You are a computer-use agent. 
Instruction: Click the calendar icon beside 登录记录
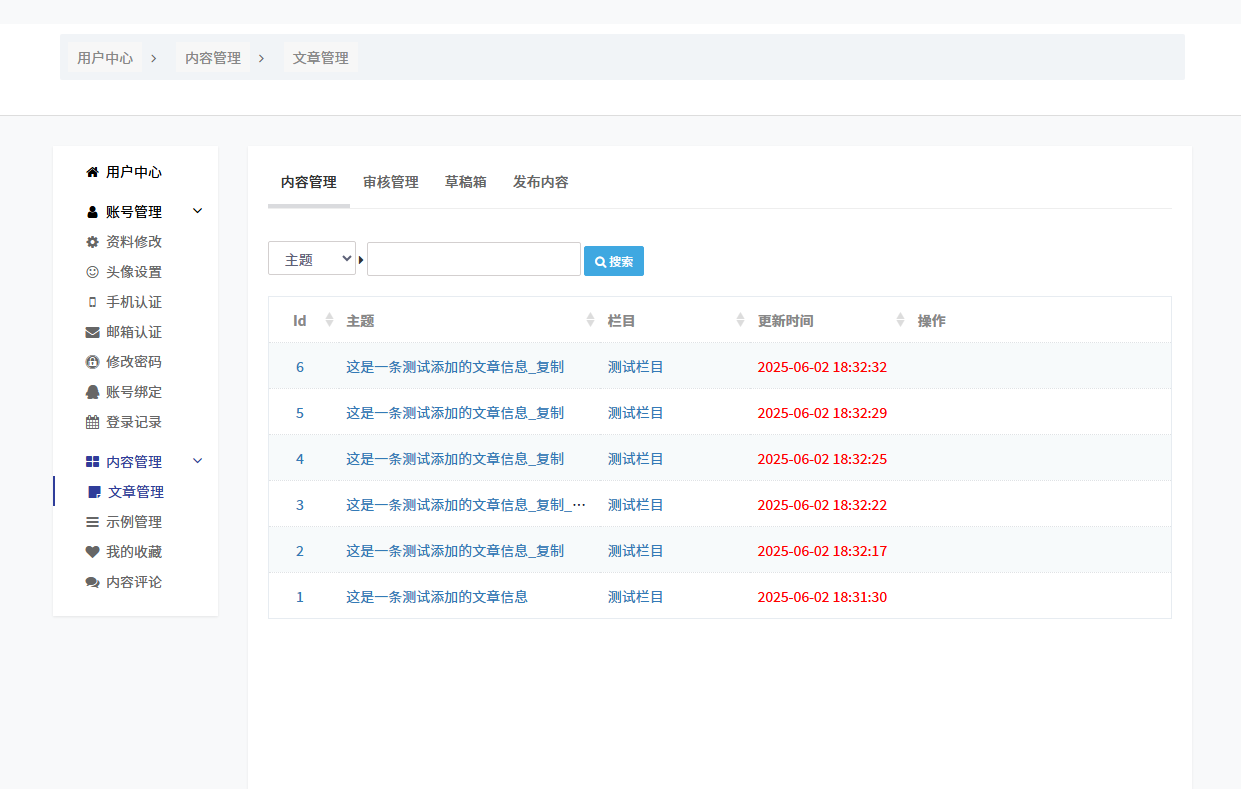(93, 422)
